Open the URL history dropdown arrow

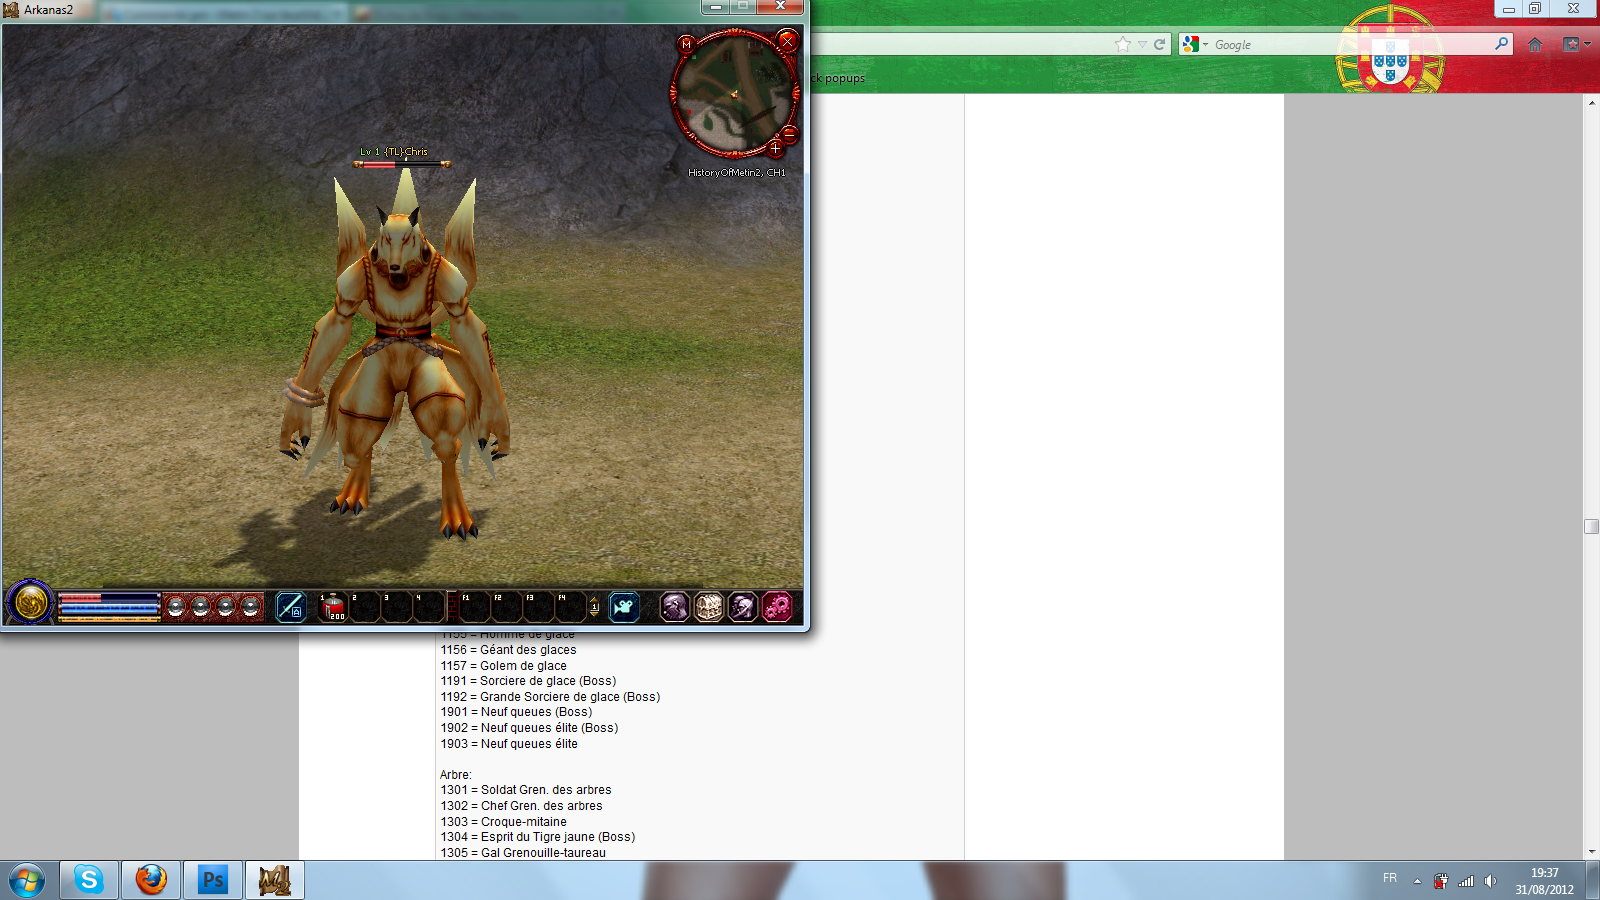[x=1142, y=44]
